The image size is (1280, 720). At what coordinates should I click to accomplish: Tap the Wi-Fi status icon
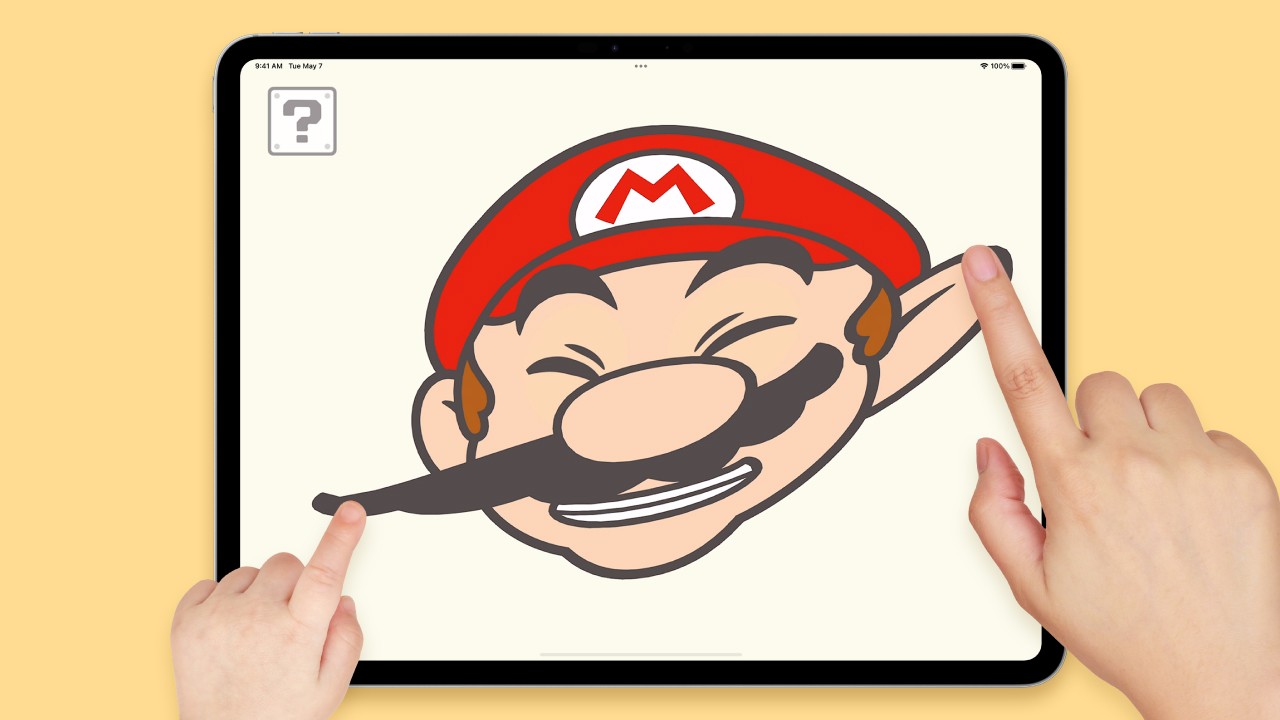[983, 66]
